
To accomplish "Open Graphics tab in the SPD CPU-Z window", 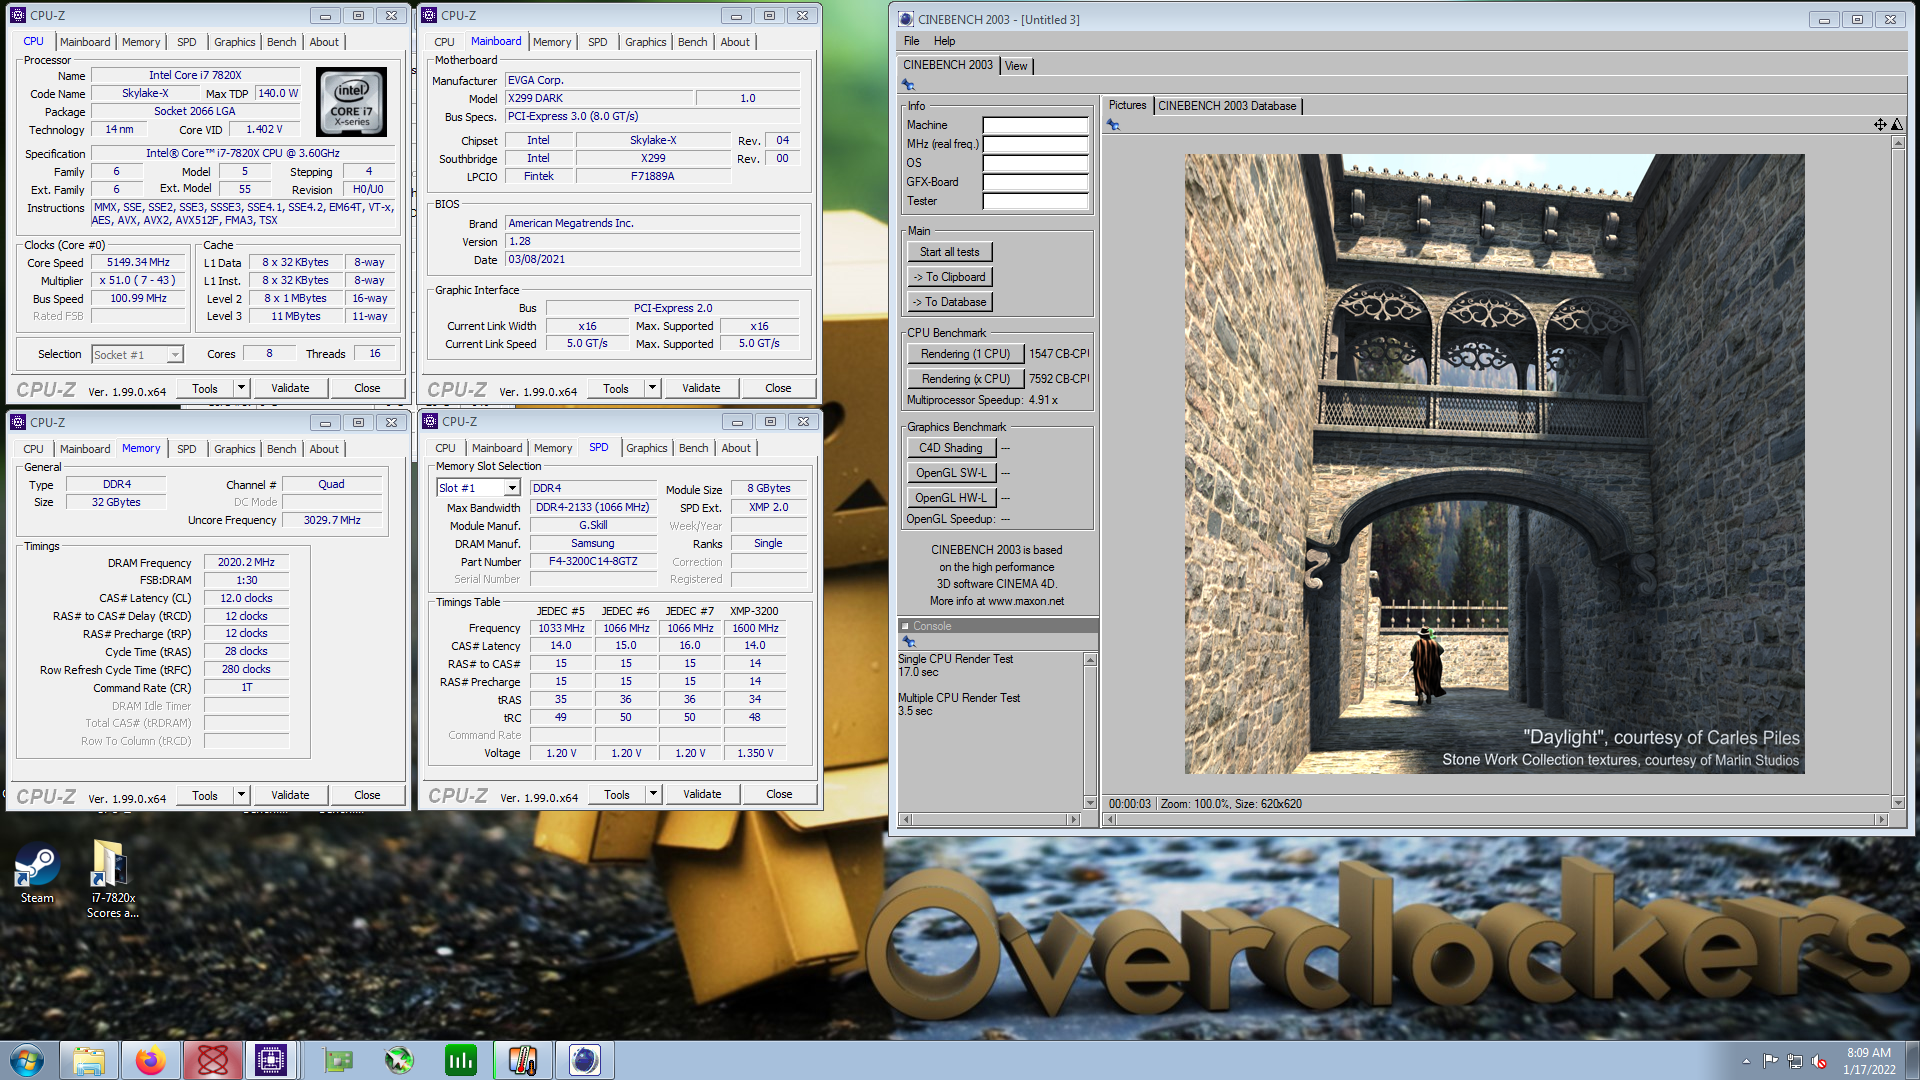I will (x=646, y=448).
